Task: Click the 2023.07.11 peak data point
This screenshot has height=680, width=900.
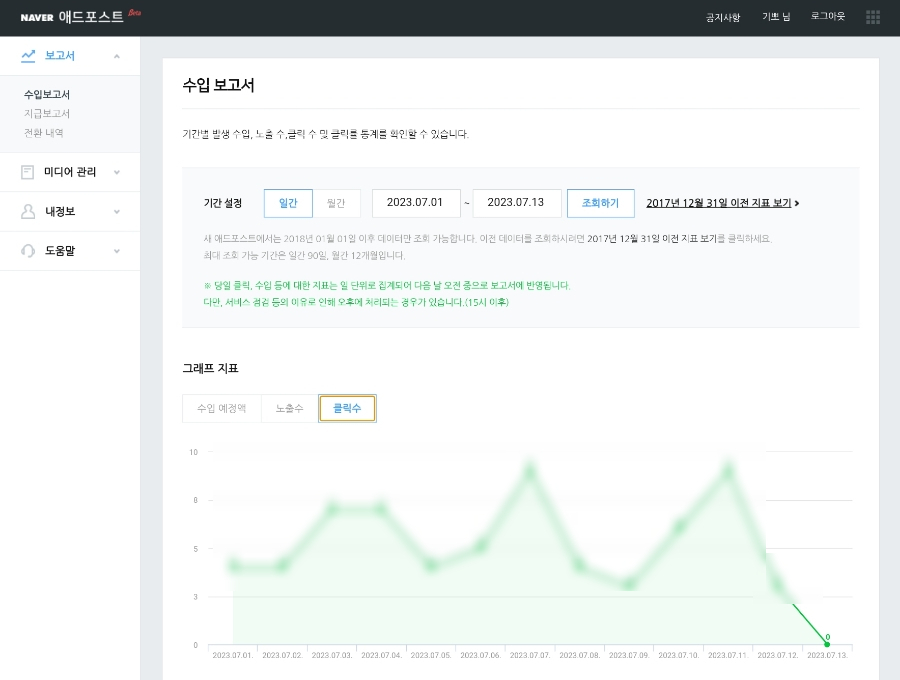Action: [x=728, y=472]
